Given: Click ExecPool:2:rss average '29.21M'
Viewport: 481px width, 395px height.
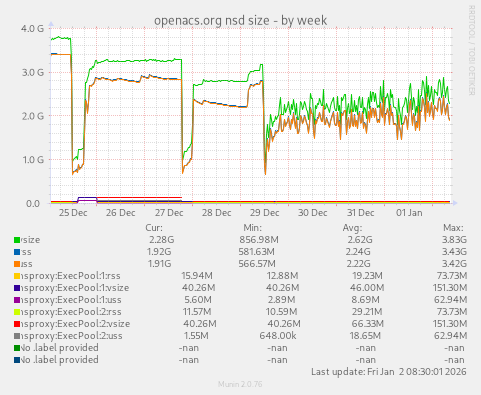Looking at the screenshot, I should (367, 312).
